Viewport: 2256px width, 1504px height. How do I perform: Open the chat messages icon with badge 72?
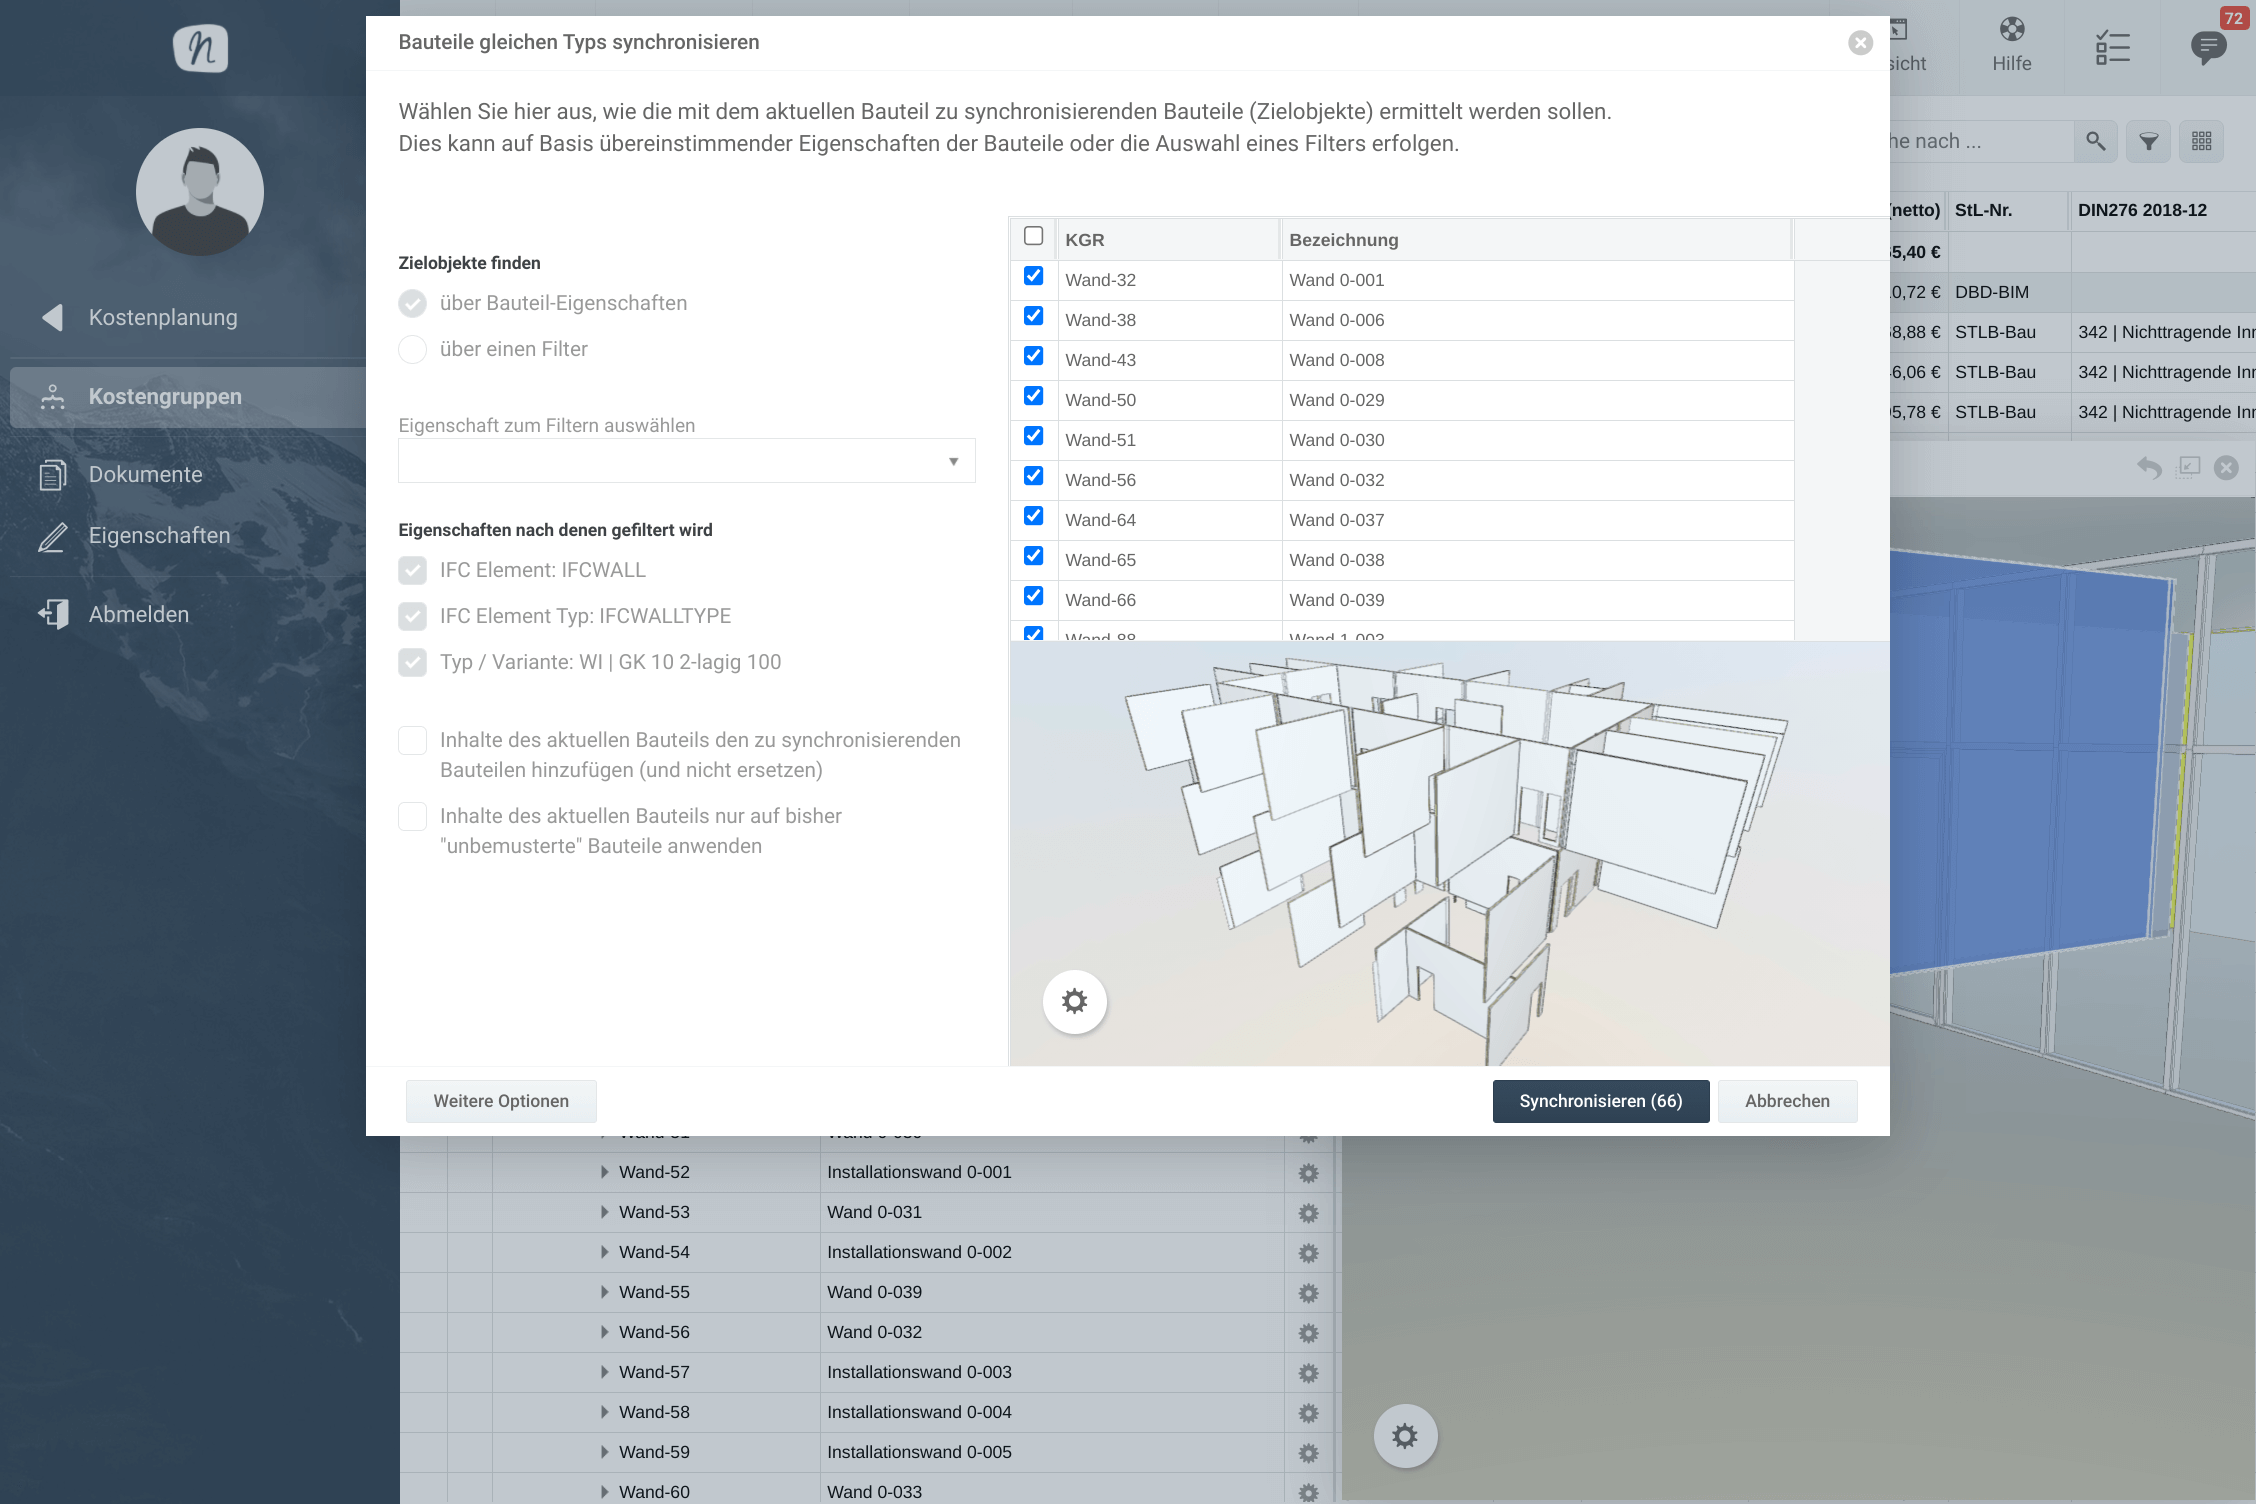[2208, 47]
